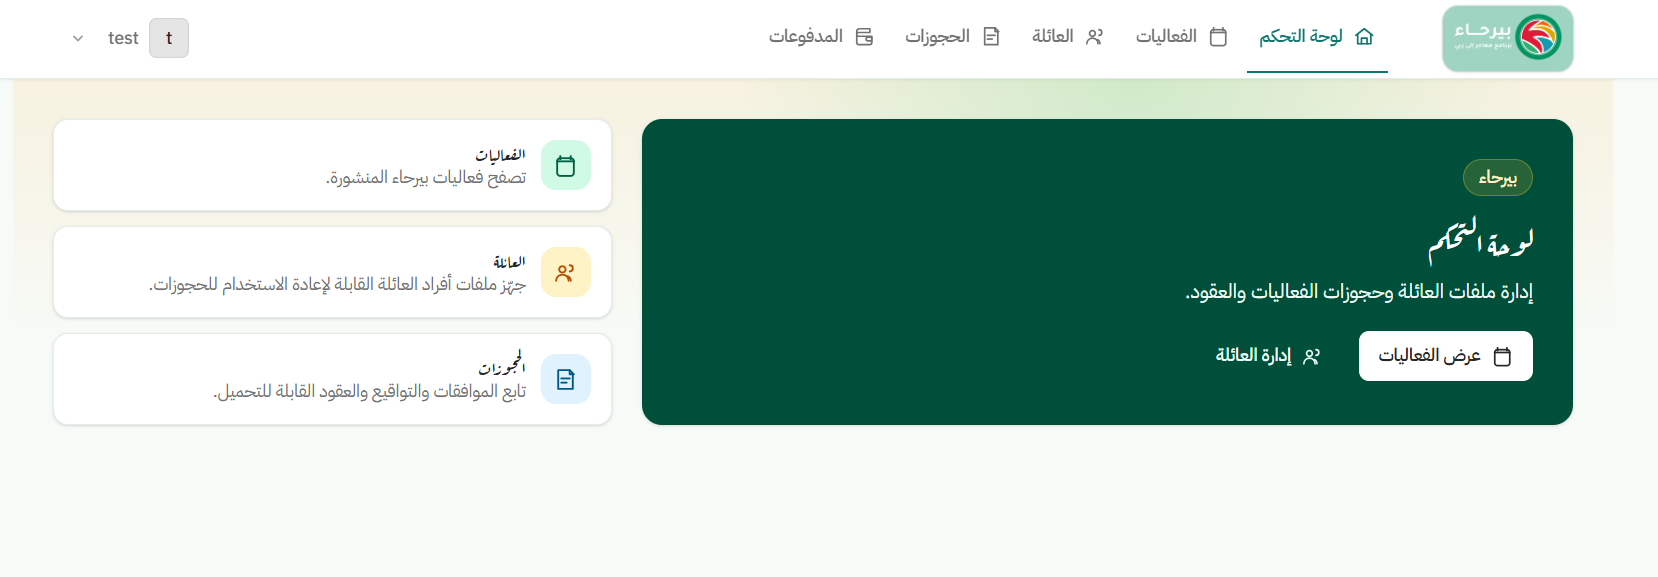
Task: Click the calendar icon next to الفعاليات tab
Action: tap(1218, 37)
